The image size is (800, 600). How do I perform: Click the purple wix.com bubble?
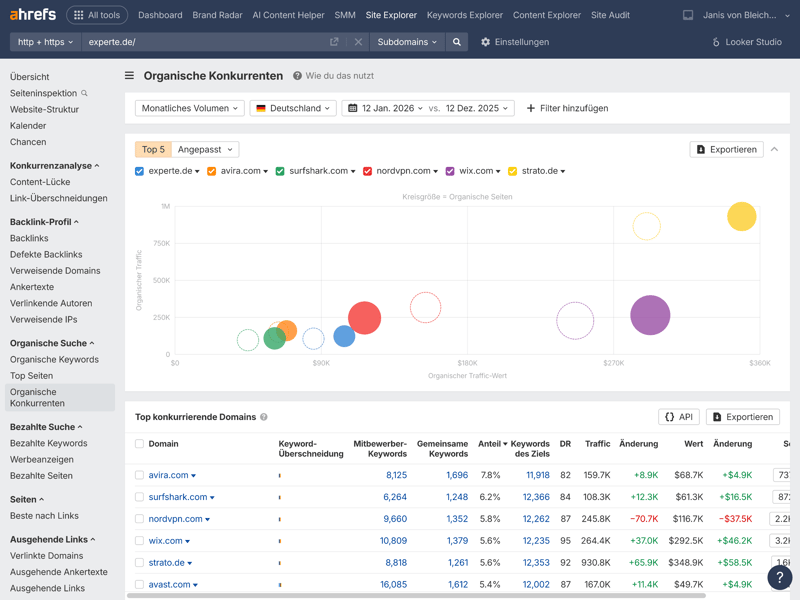(x=650, y=315)
